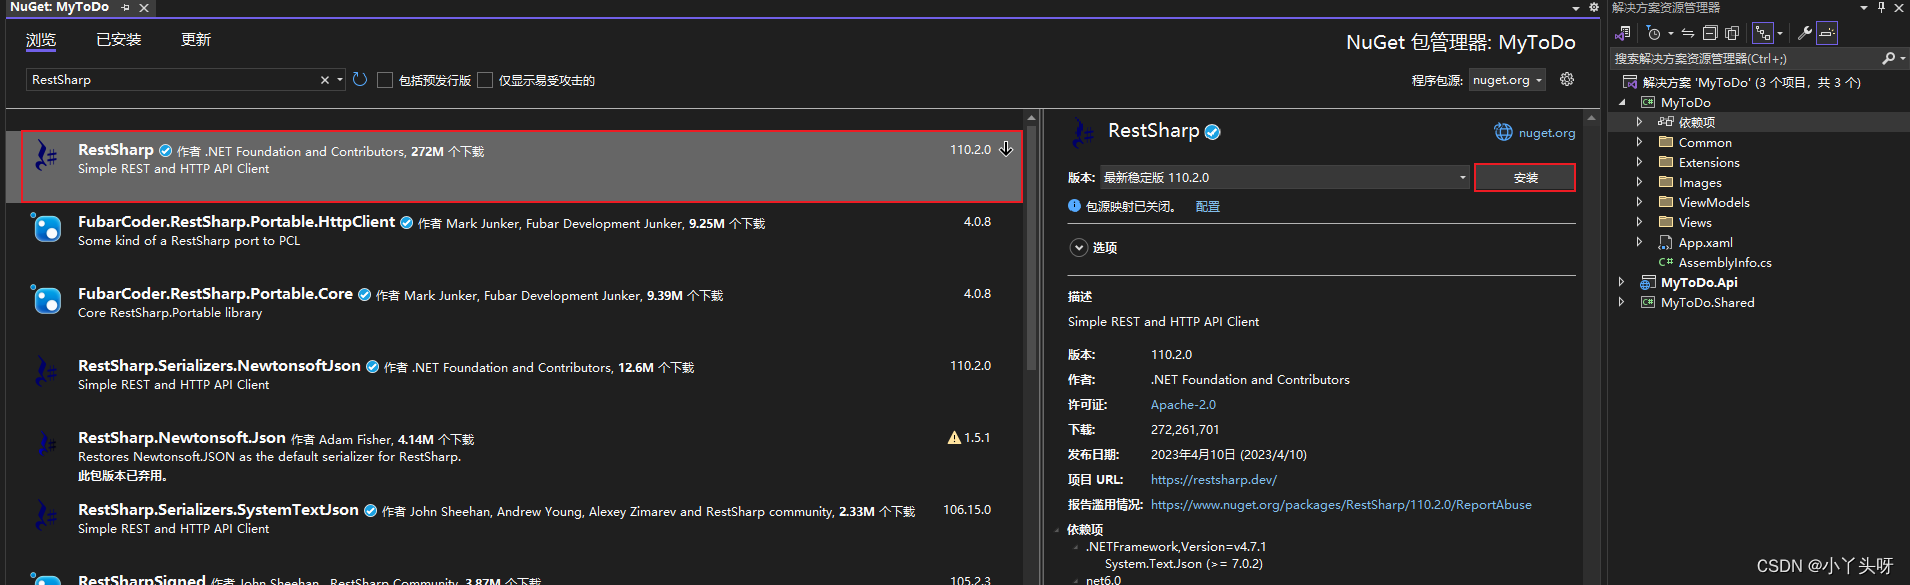The height and width of the screenshot is (585, 1910).
Task: Open the Apache-2.0 license link
Action: click(x=1183, y=405)
